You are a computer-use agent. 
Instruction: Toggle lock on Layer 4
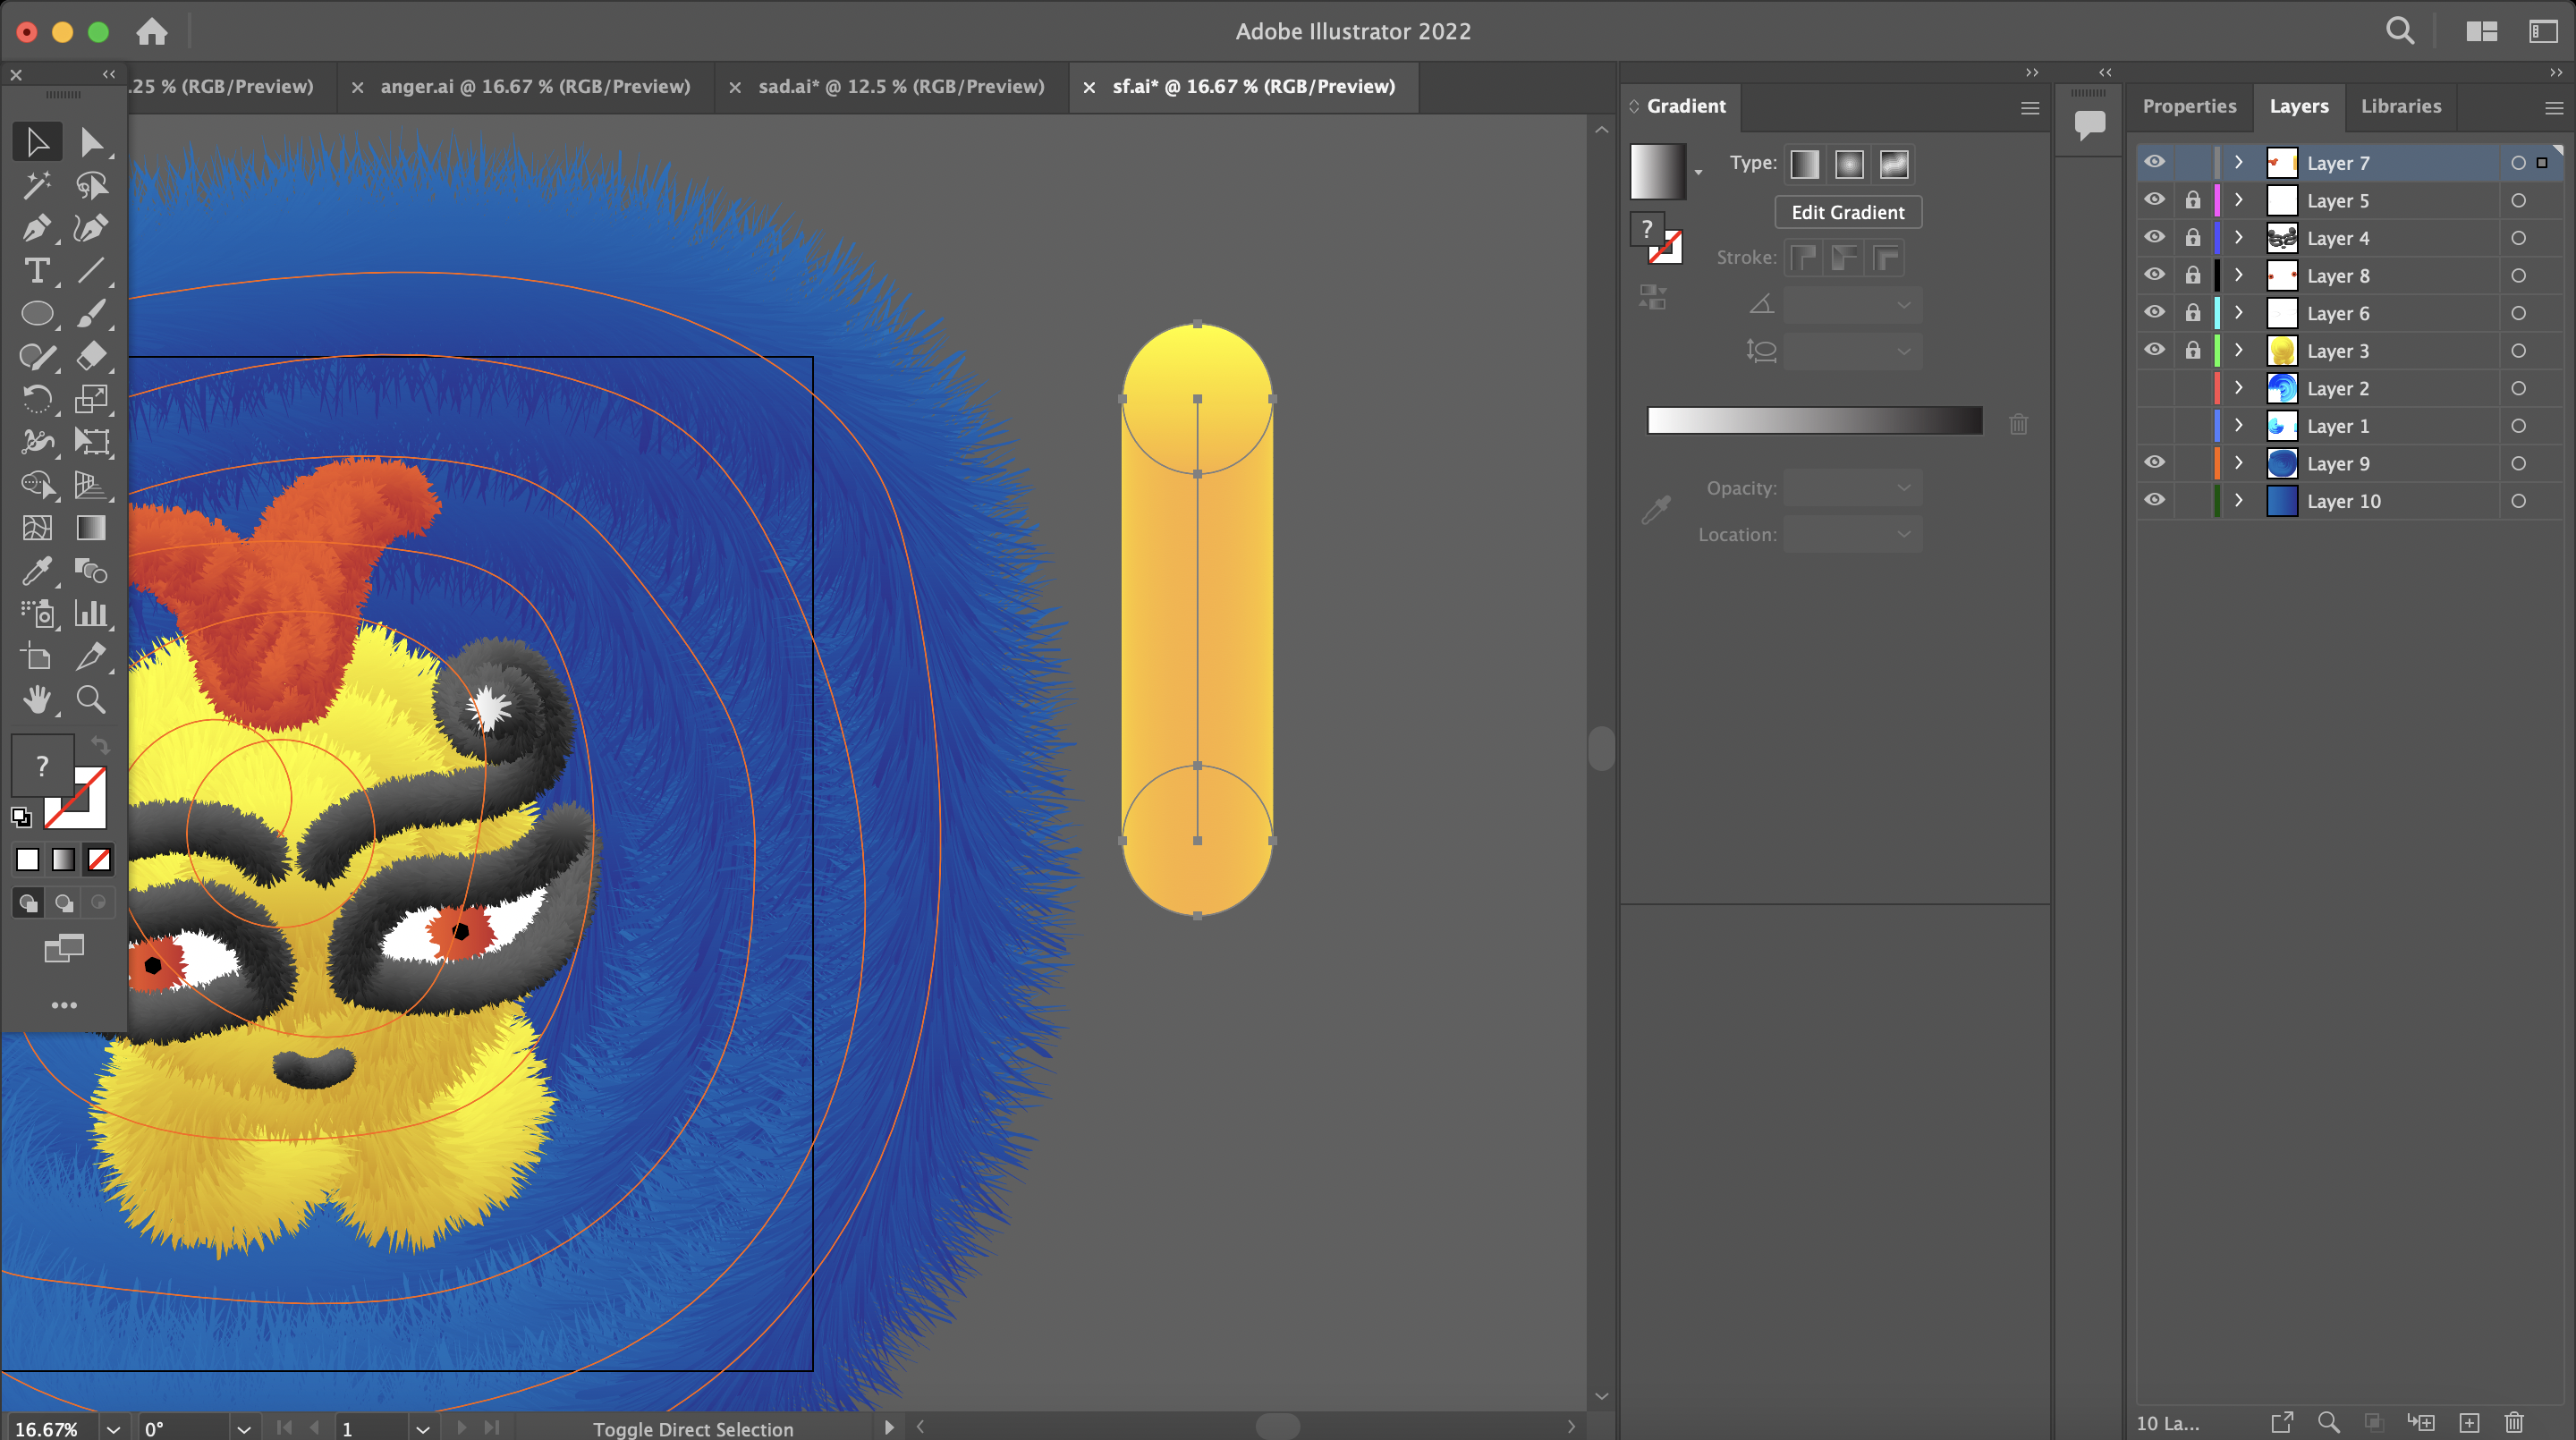click(2192, 238)
